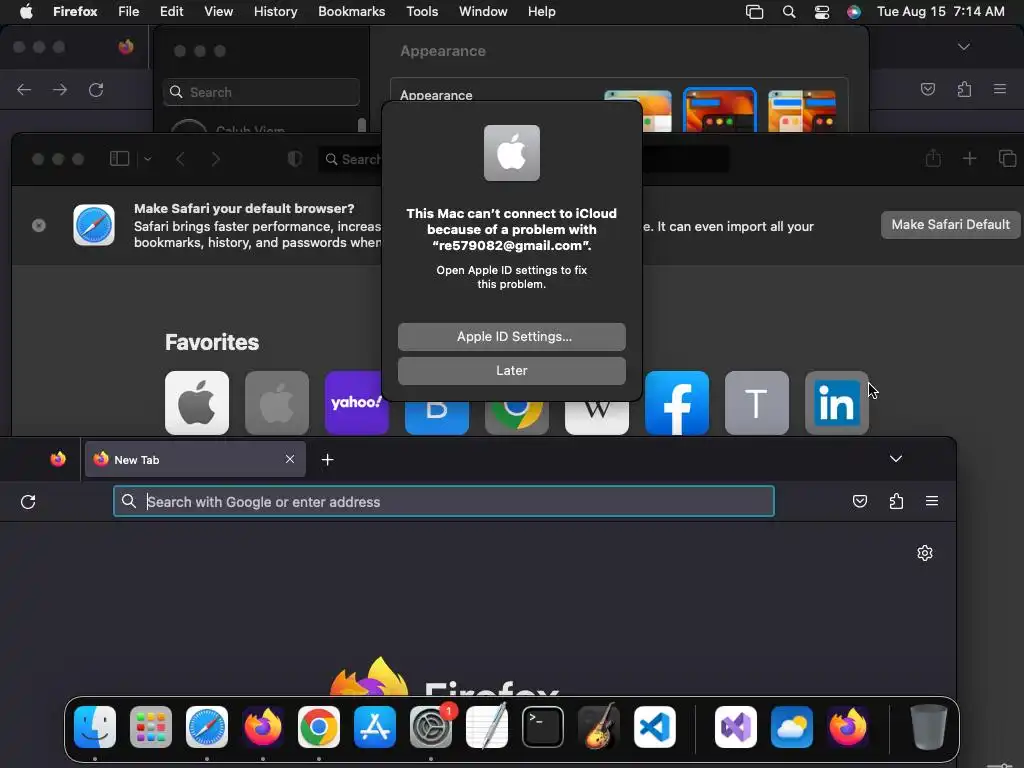Reload in the background Firefox window

(x=96, y=89)
